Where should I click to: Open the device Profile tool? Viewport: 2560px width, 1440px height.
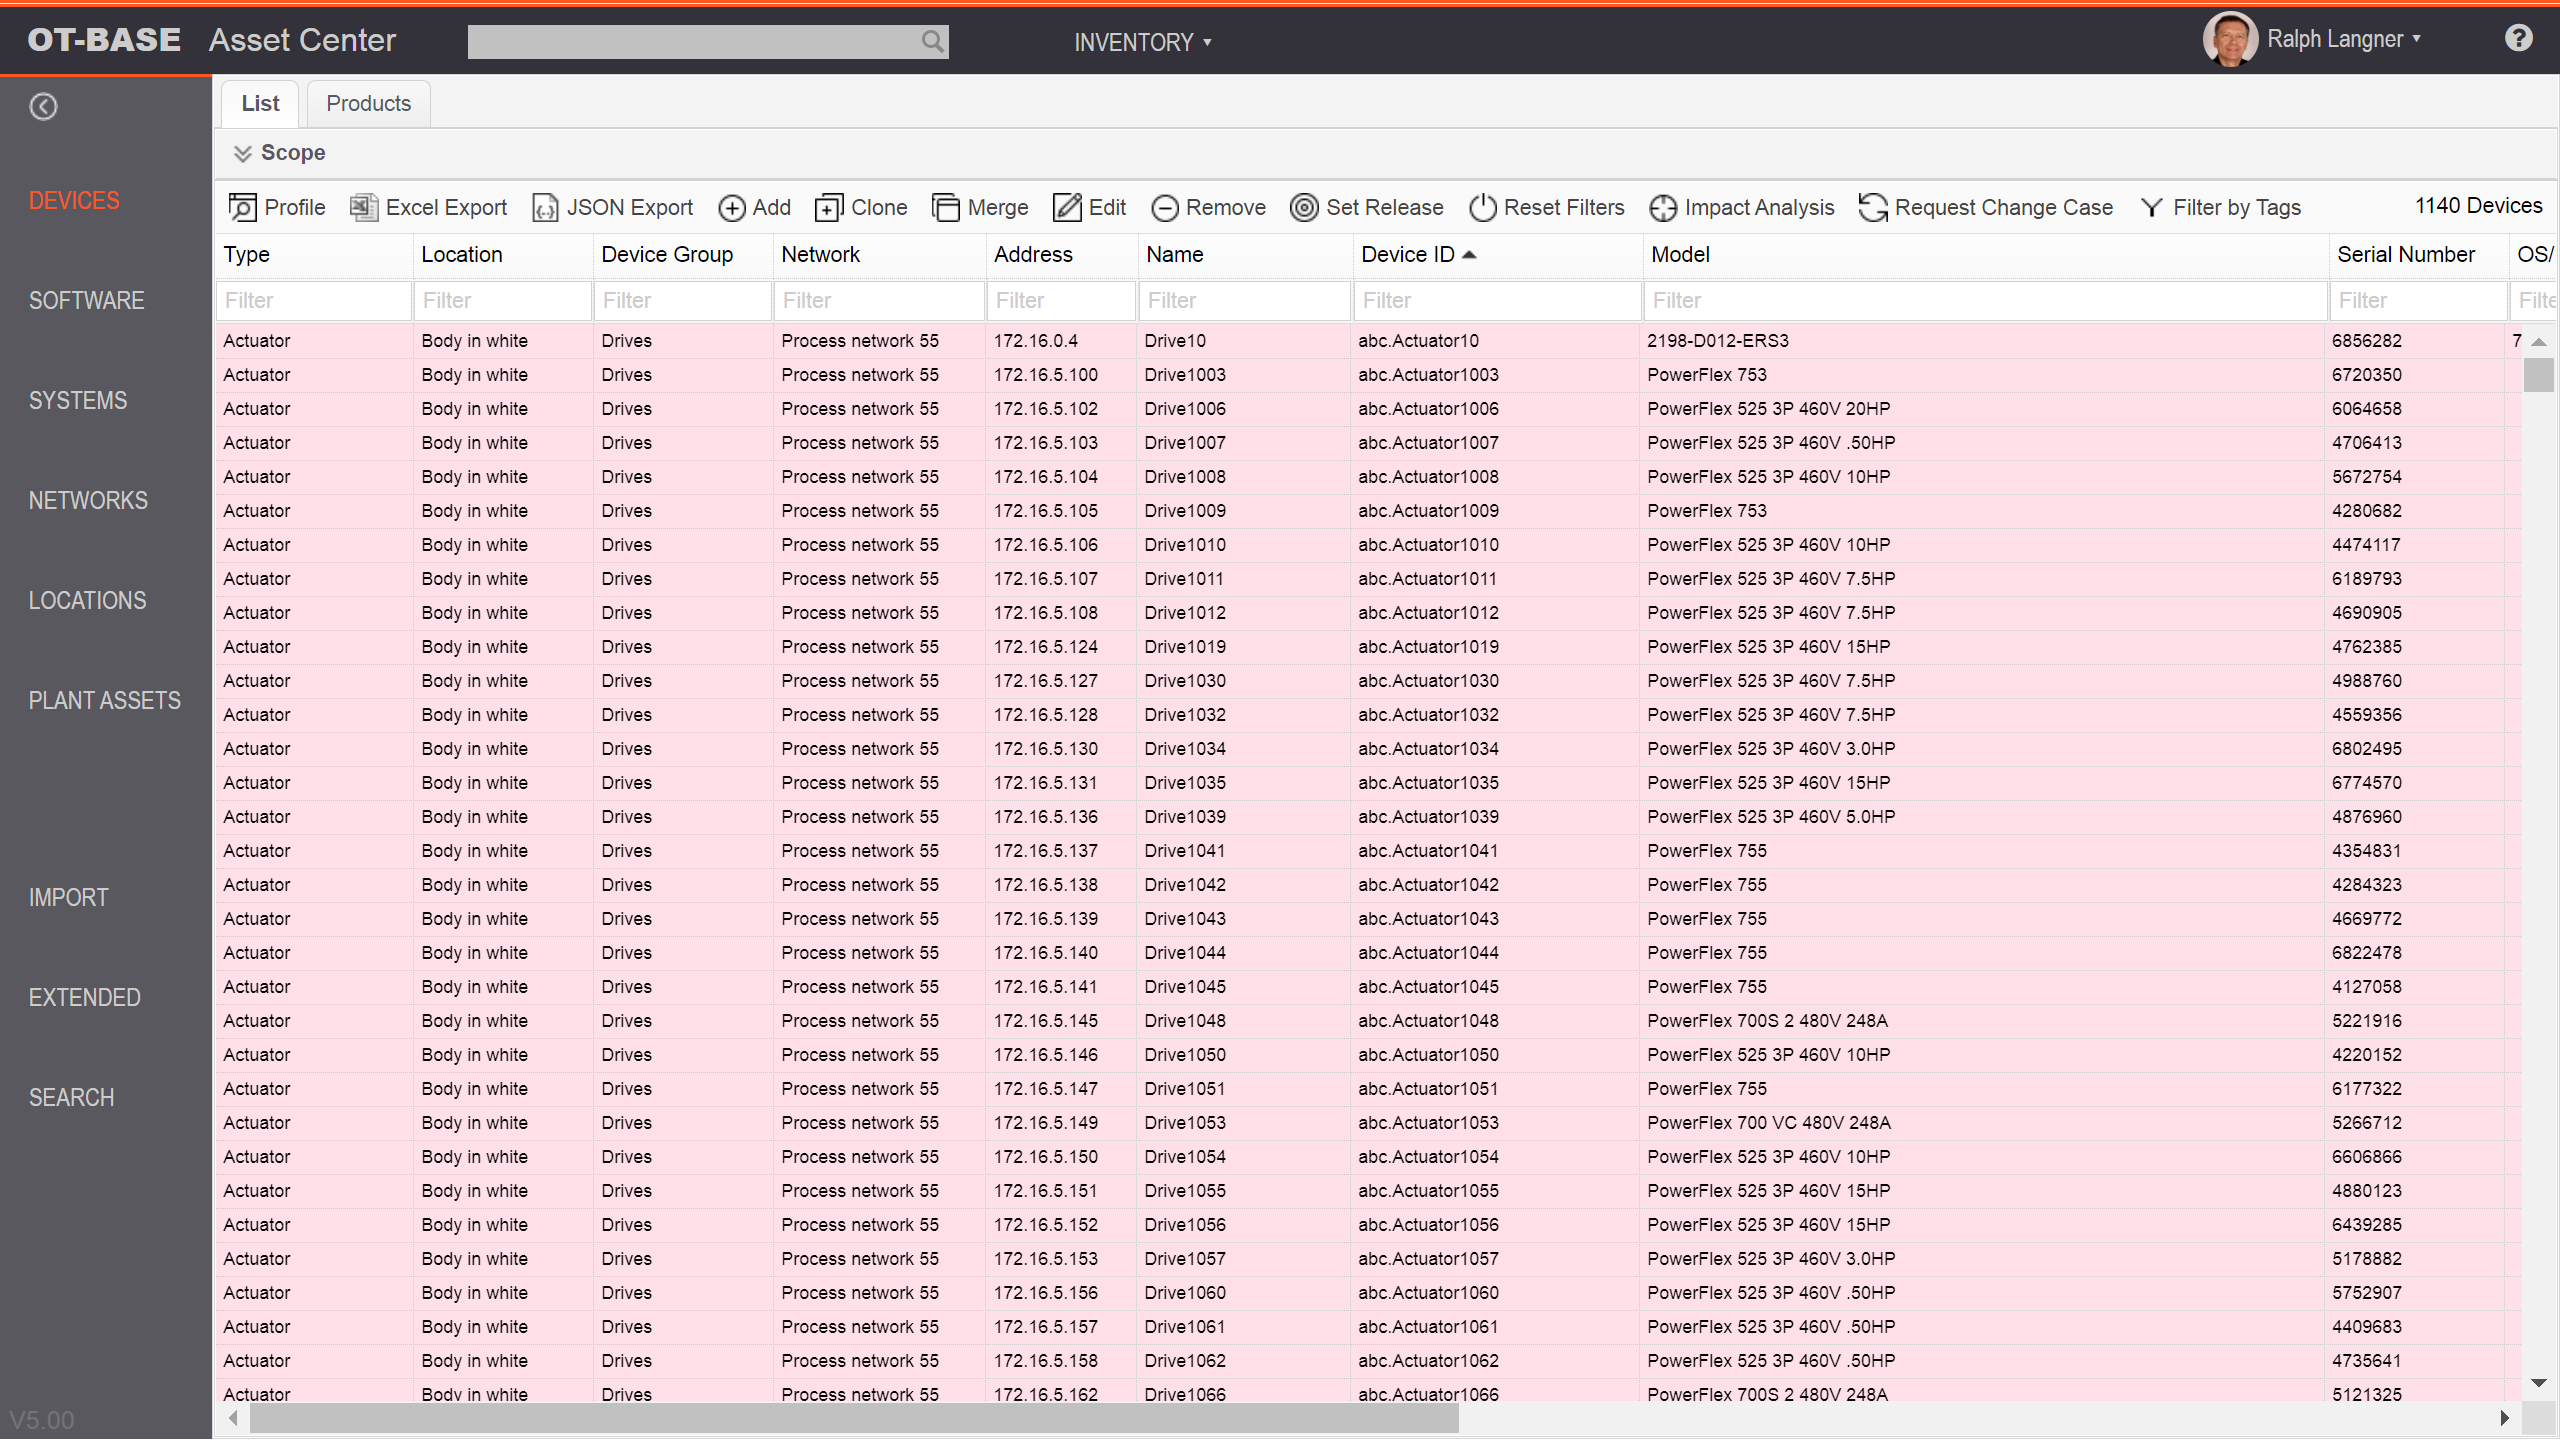(x=277, y=207)
